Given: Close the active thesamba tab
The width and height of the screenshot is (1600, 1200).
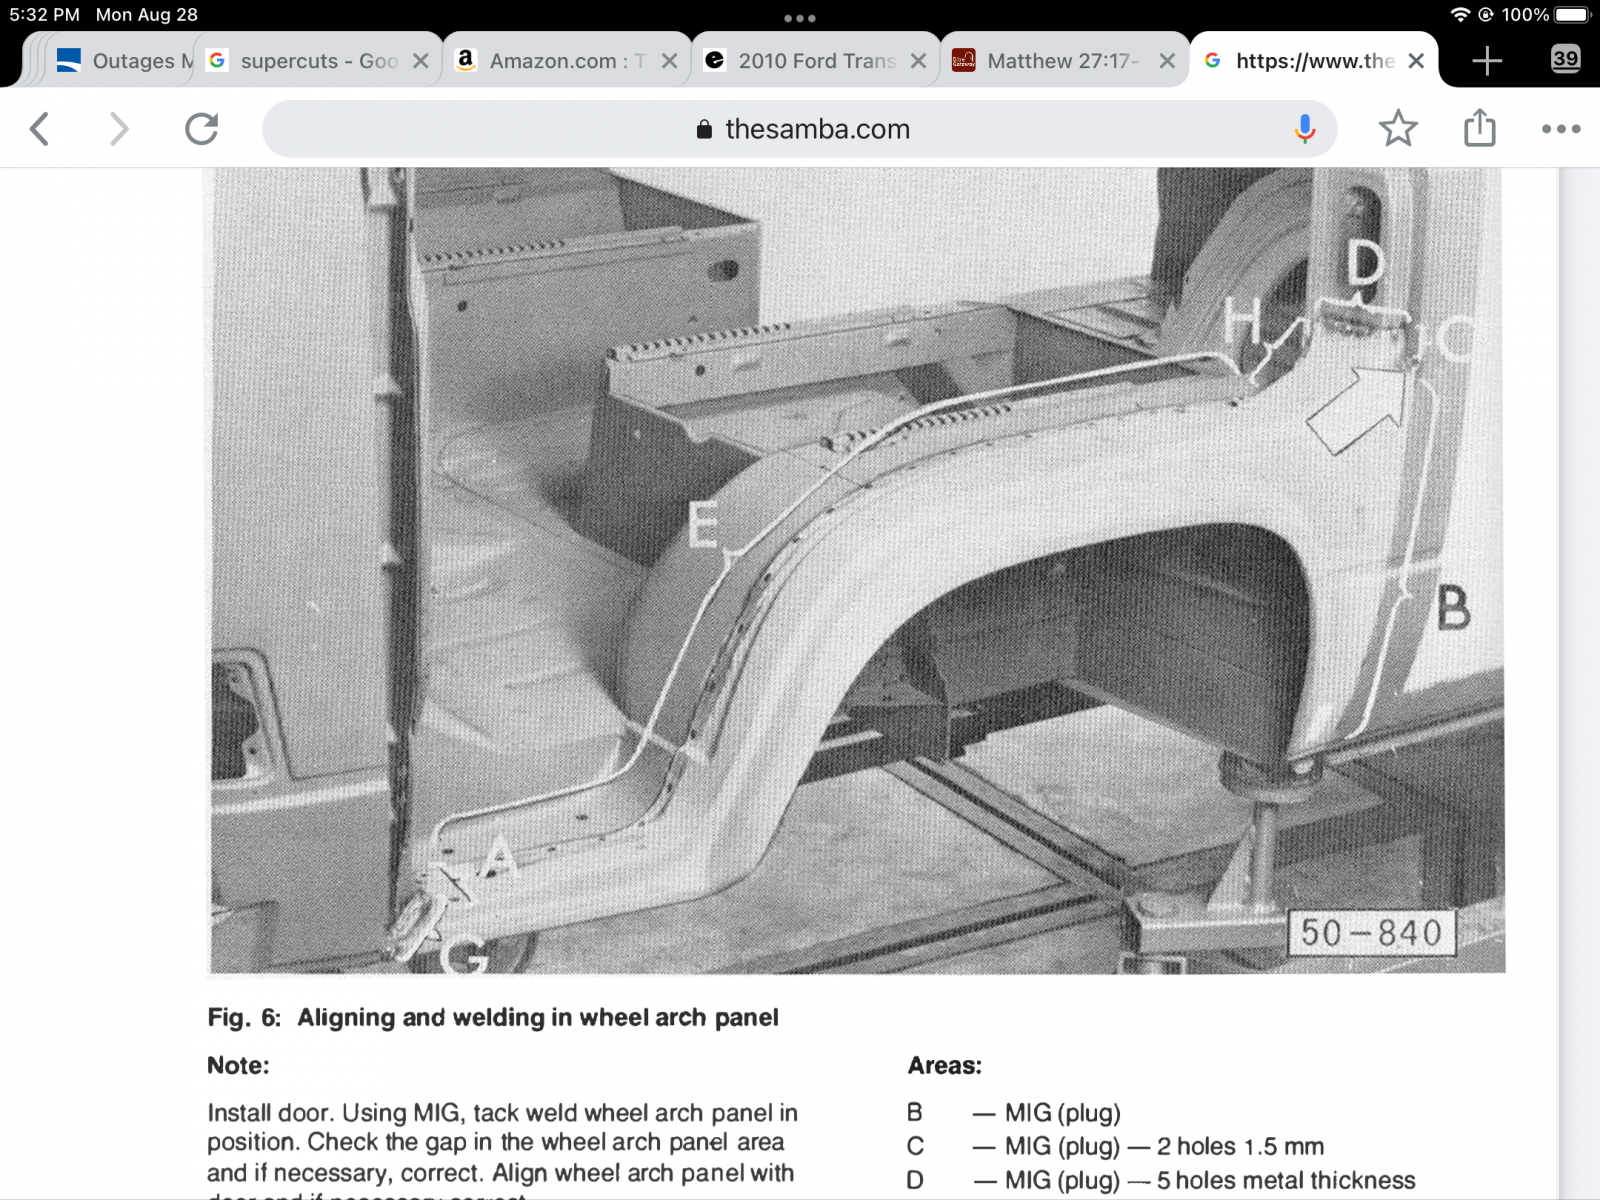Looking at the screenshot, I should pyautogui.click(x=1416, y=61).
